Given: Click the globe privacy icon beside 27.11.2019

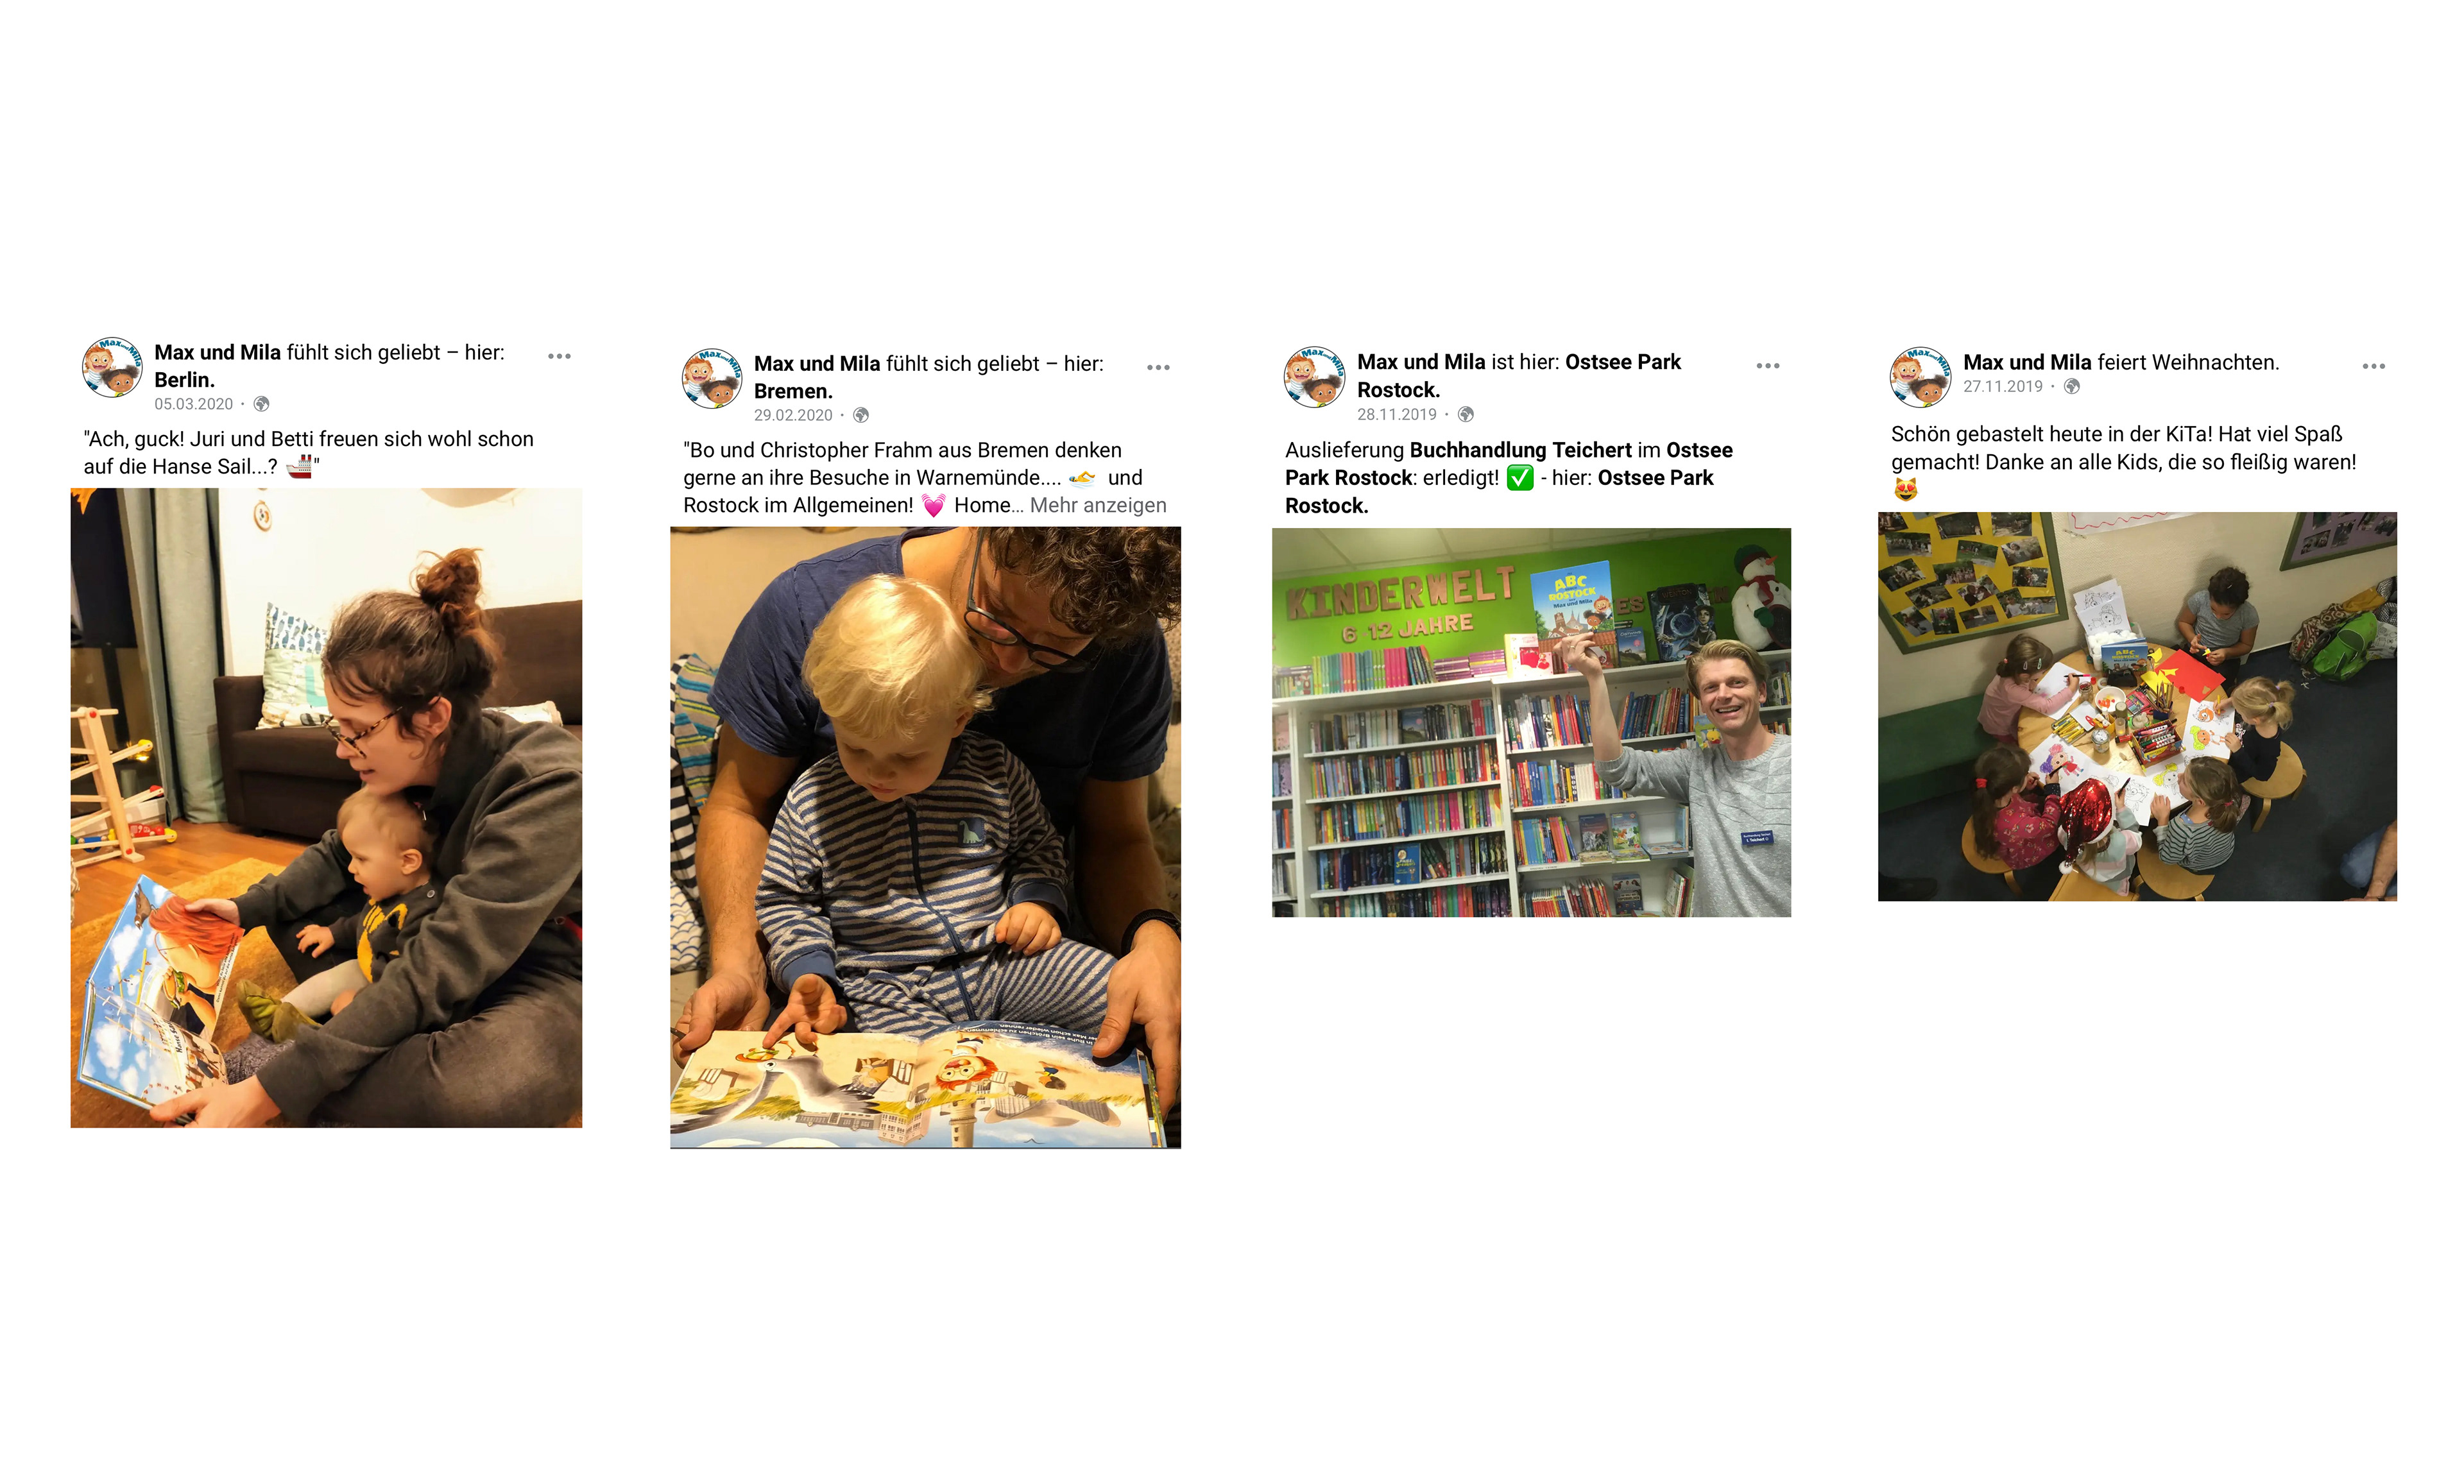Looking at the screenshot, I should pos(2072,386).
